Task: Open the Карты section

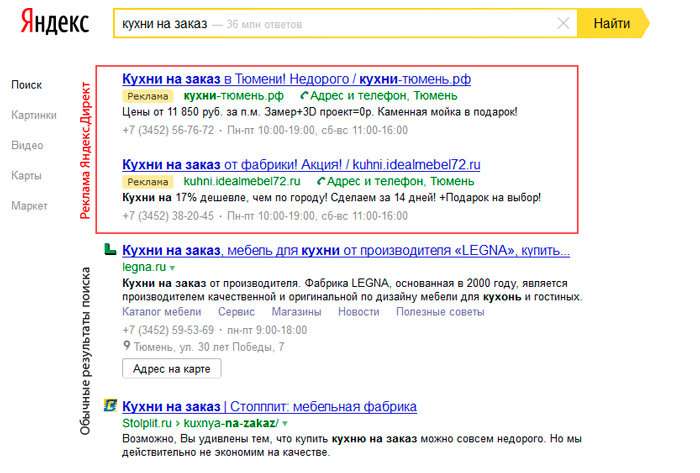Action: [26, 175]
